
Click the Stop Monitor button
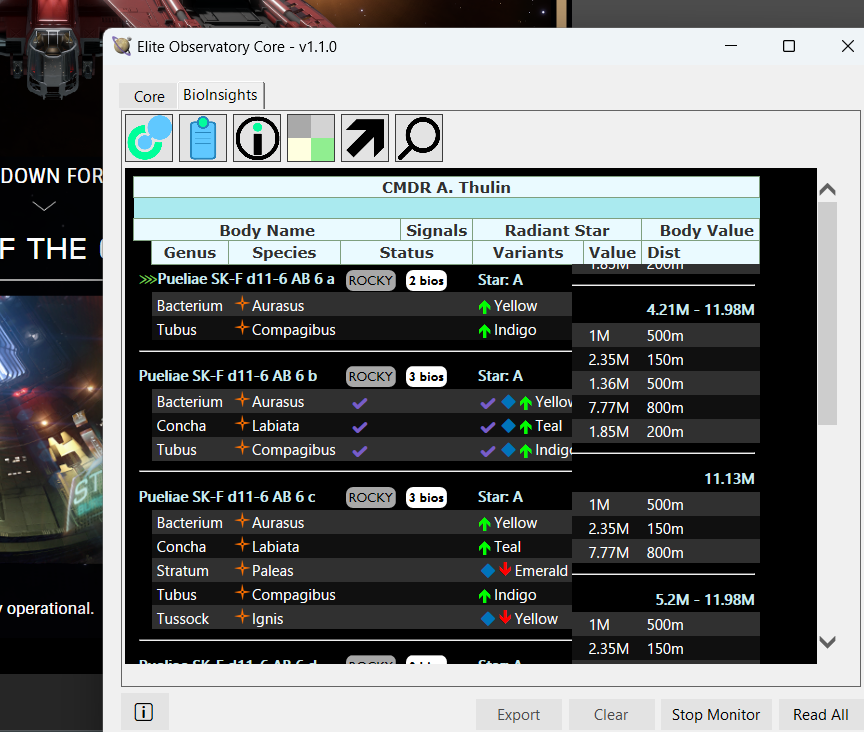coord(716,715)
